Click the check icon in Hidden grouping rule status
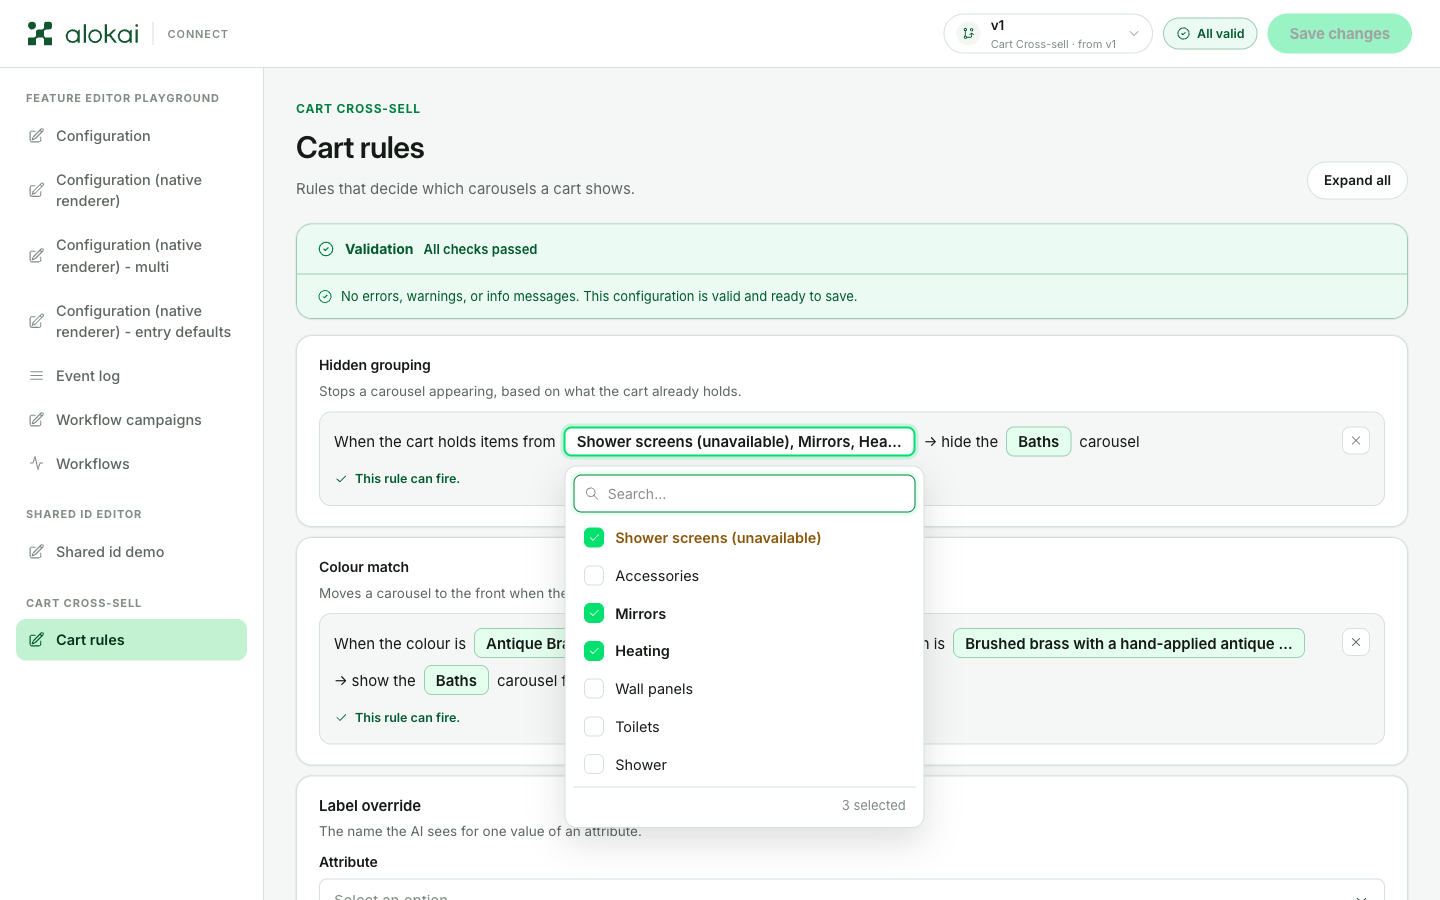 pyautogui.click(x=341, y=479)
